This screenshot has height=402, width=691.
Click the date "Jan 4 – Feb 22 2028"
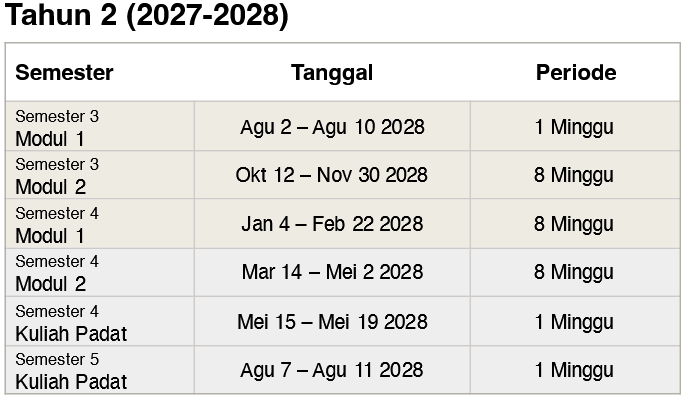click(x=332, y=224)
